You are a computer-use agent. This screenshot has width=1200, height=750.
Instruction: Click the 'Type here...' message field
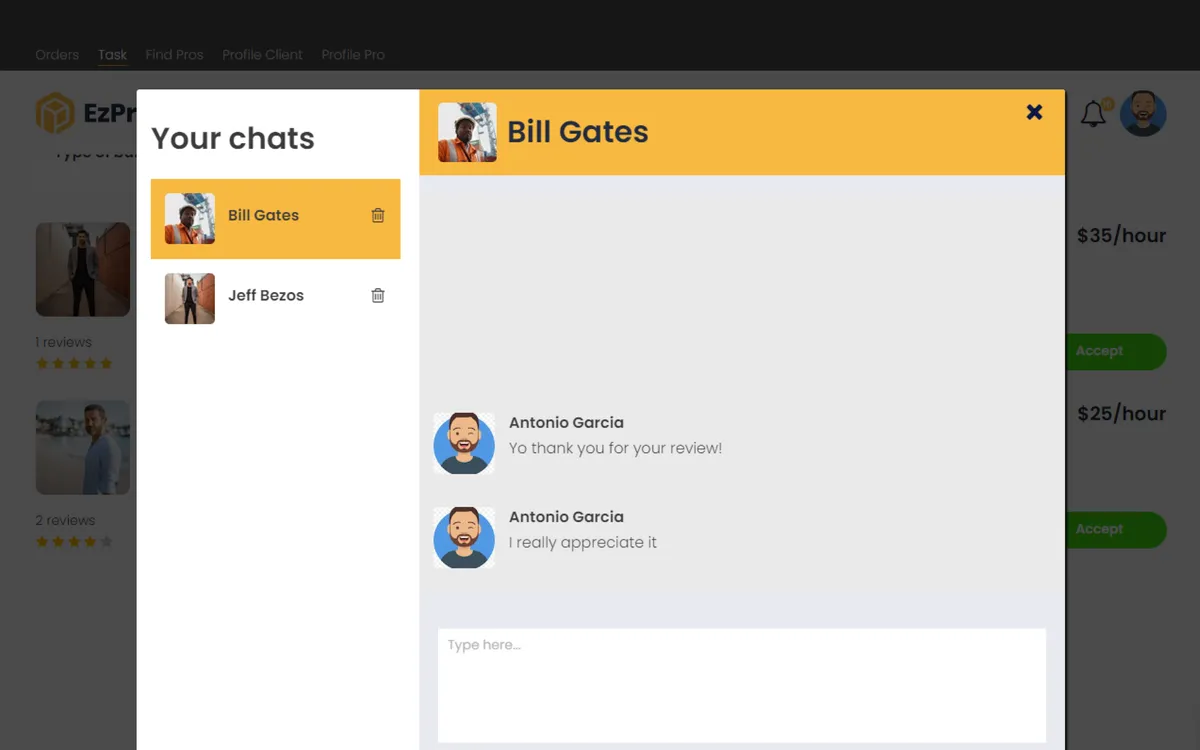click(742, 685)
